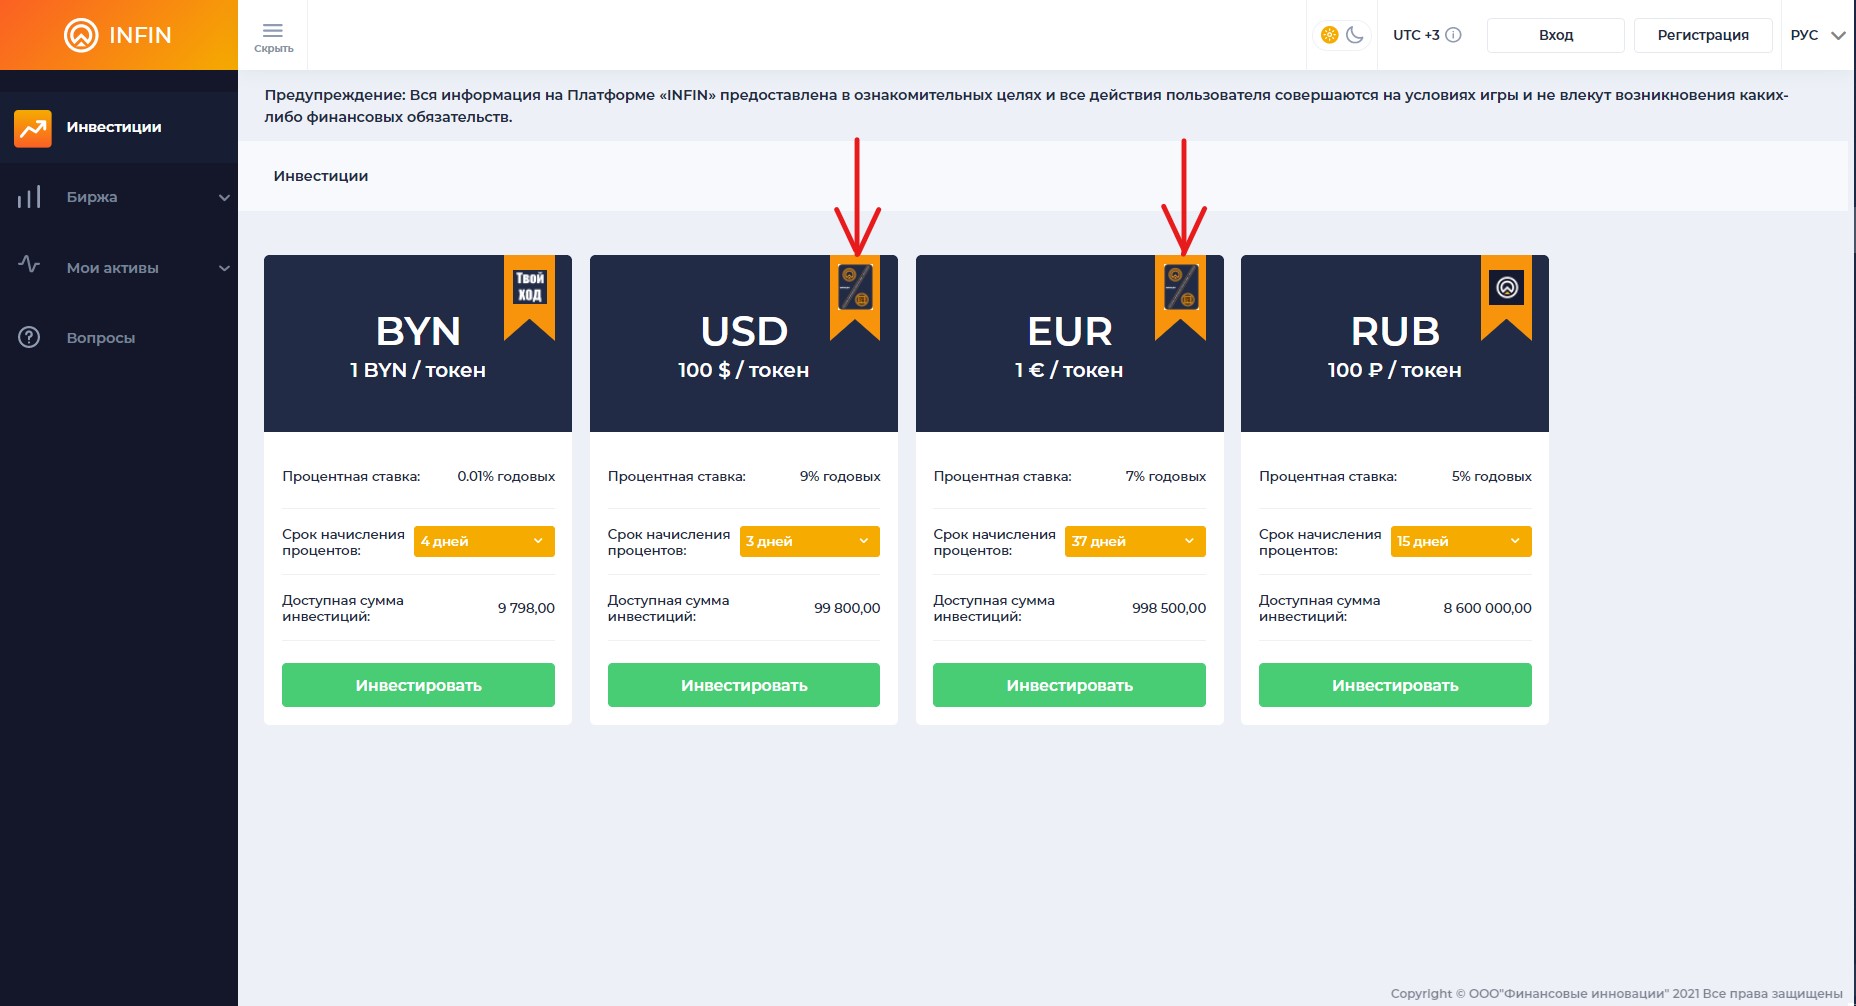This screenshot has width=1856, height=1006.
Task: Click the 0.01% годовых rate value
Action: (x=506, y=476)
